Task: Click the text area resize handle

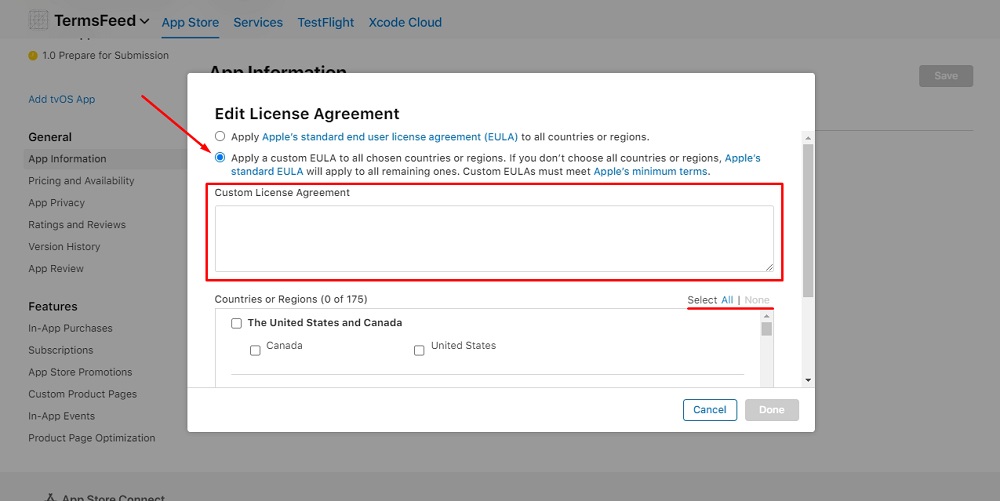Action: tap(769, 267)
